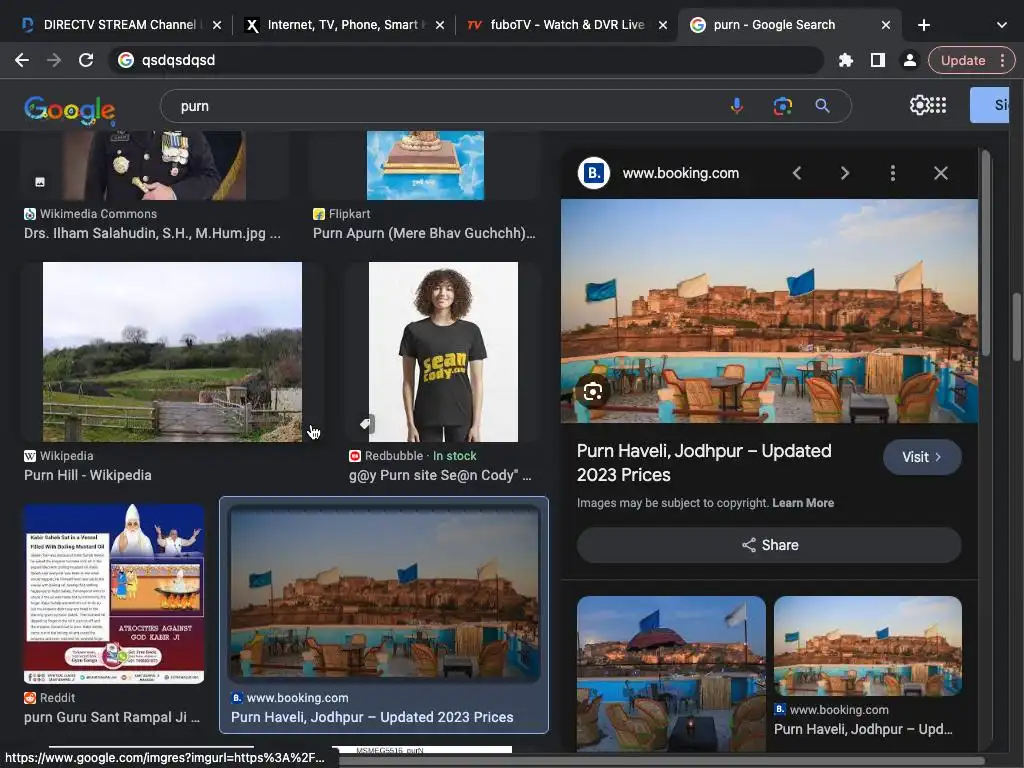Click the address bar showing qsdqsdqsd

coord(467,60)
